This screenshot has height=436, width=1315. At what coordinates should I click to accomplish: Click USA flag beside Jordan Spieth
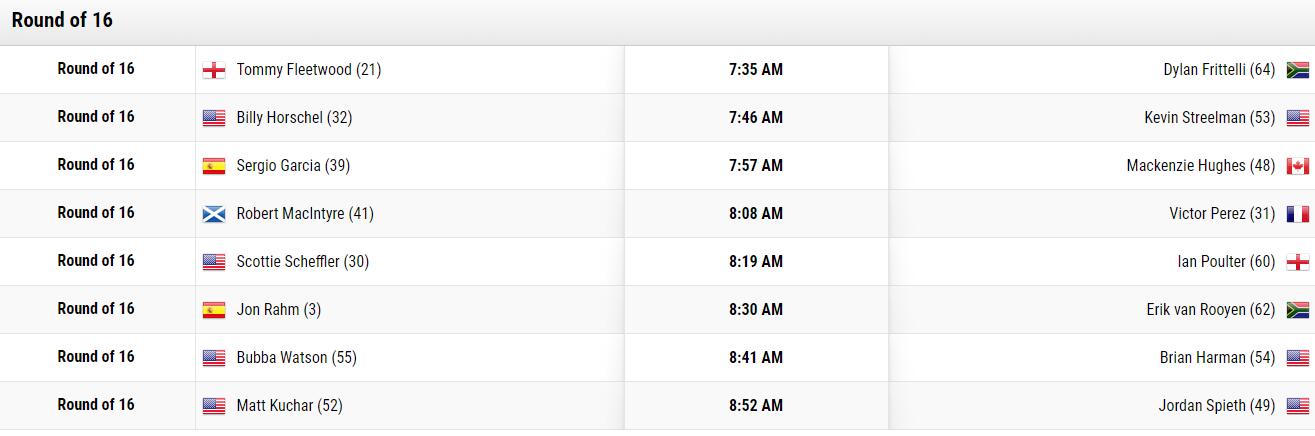click(x=1298, y=406)
